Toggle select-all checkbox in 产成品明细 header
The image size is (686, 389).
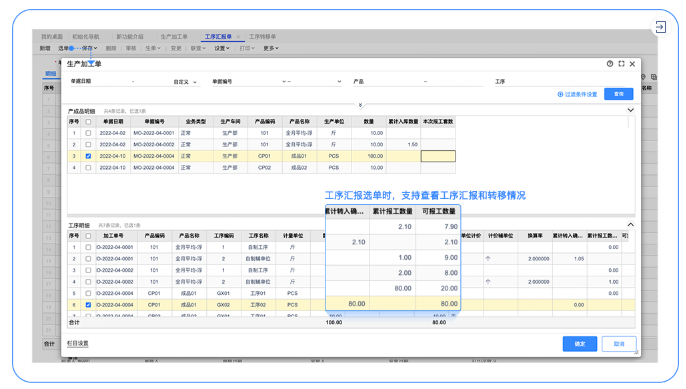88,122
